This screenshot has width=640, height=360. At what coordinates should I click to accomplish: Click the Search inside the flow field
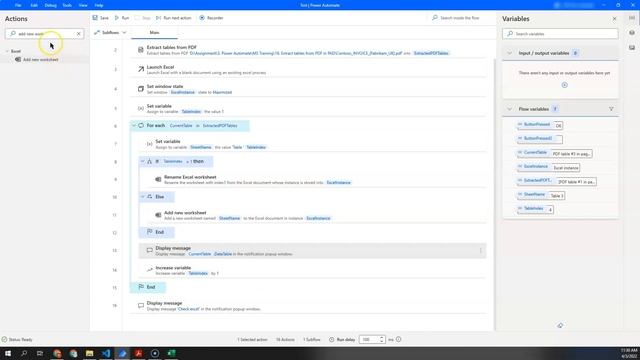point(459,18)
